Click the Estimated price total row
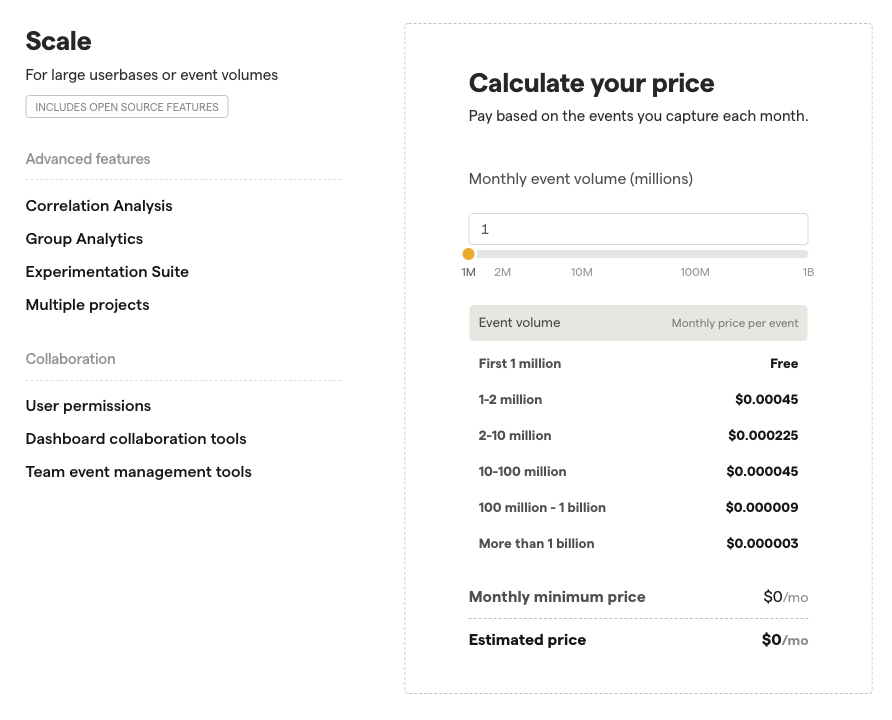This screenshot has height=720, width=892. pos(637,640)
